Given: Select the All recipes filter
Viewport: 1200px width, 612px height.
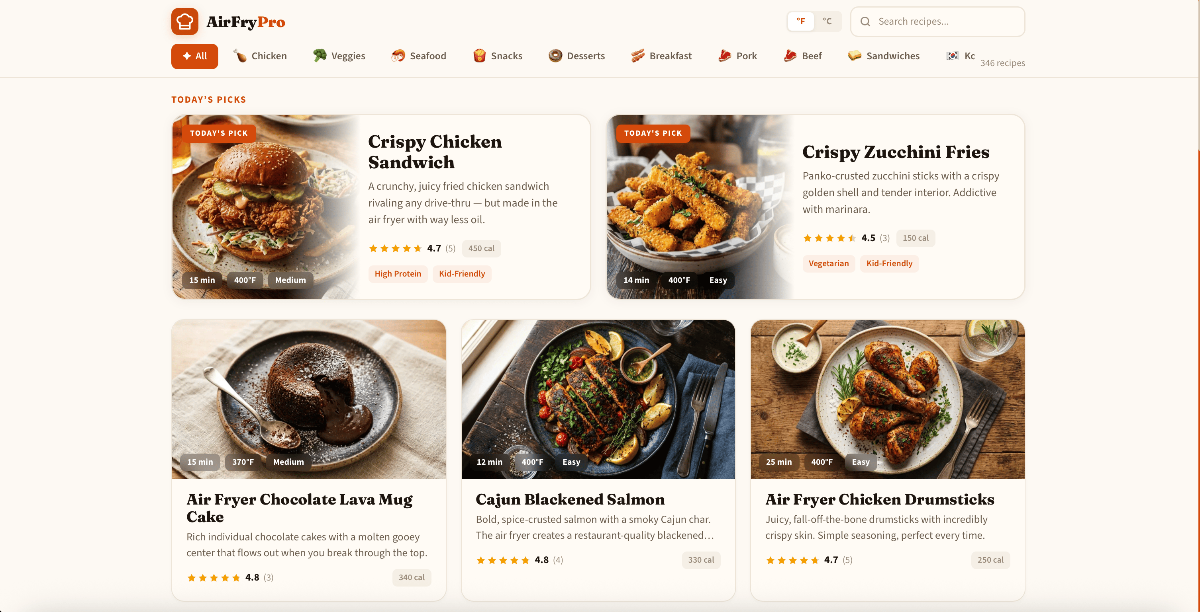Looking at the screenshot, I should coord(194,56).
